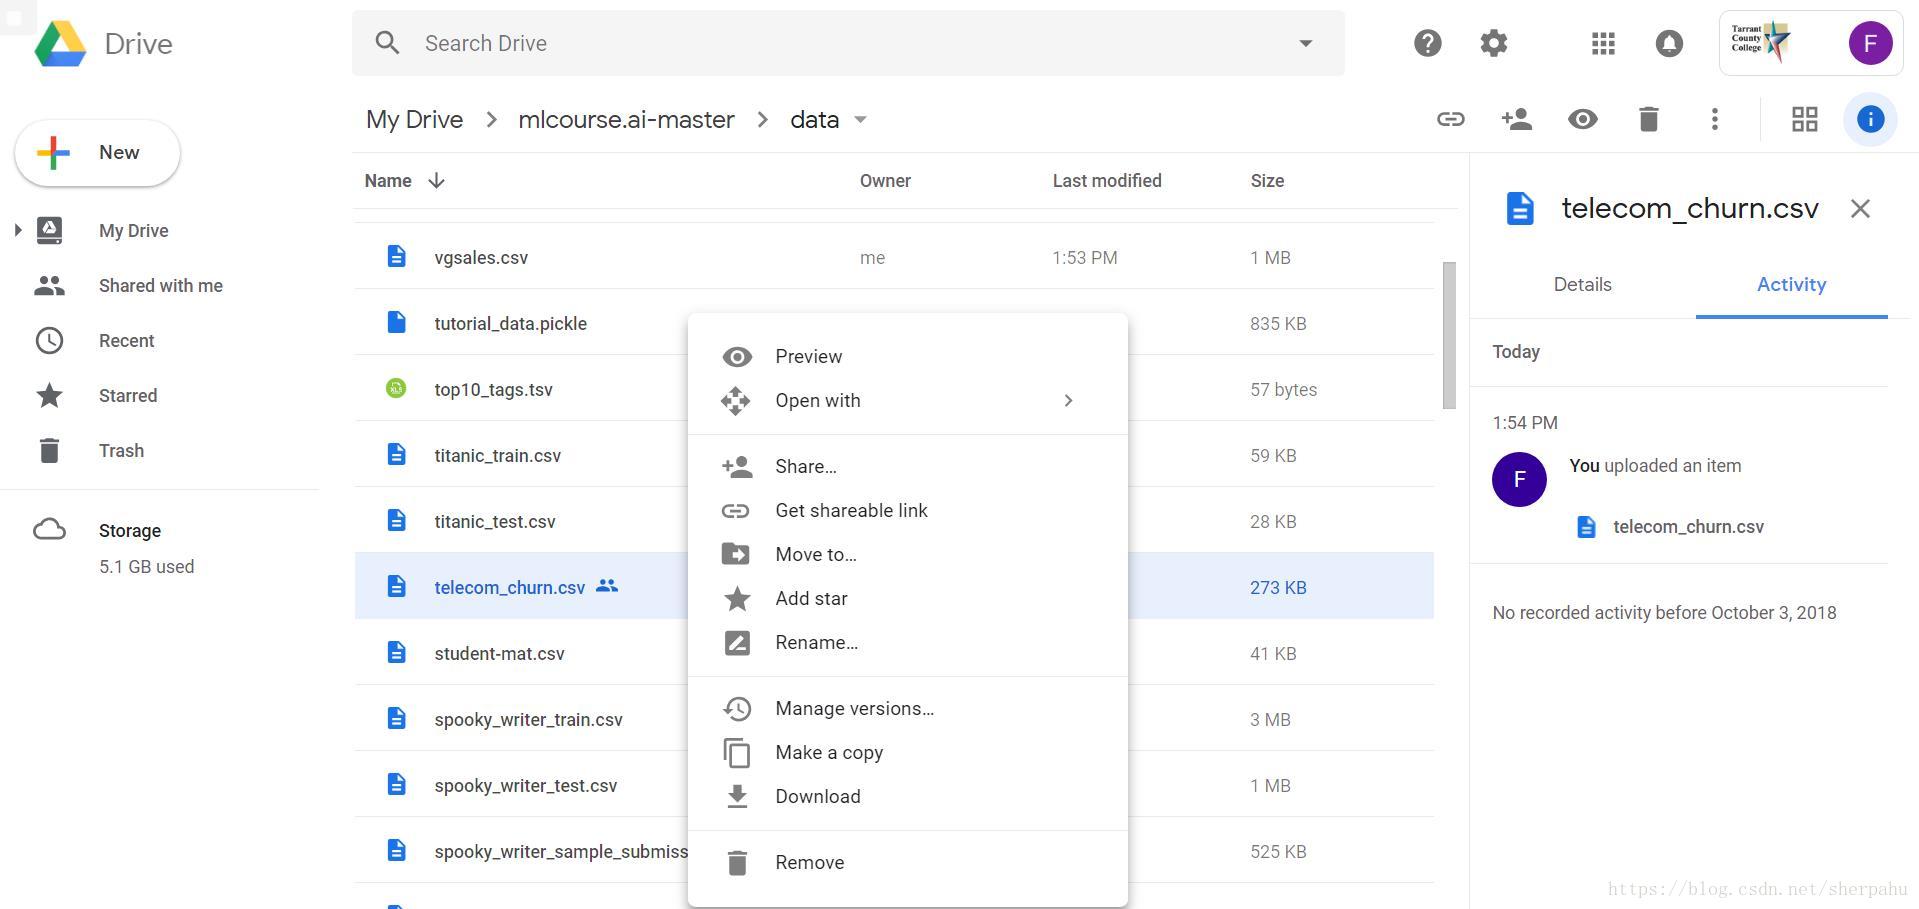Viewport: 1919px width, 909px height.
Task: Select Make a copy menu item
Action: pos(907,753)
